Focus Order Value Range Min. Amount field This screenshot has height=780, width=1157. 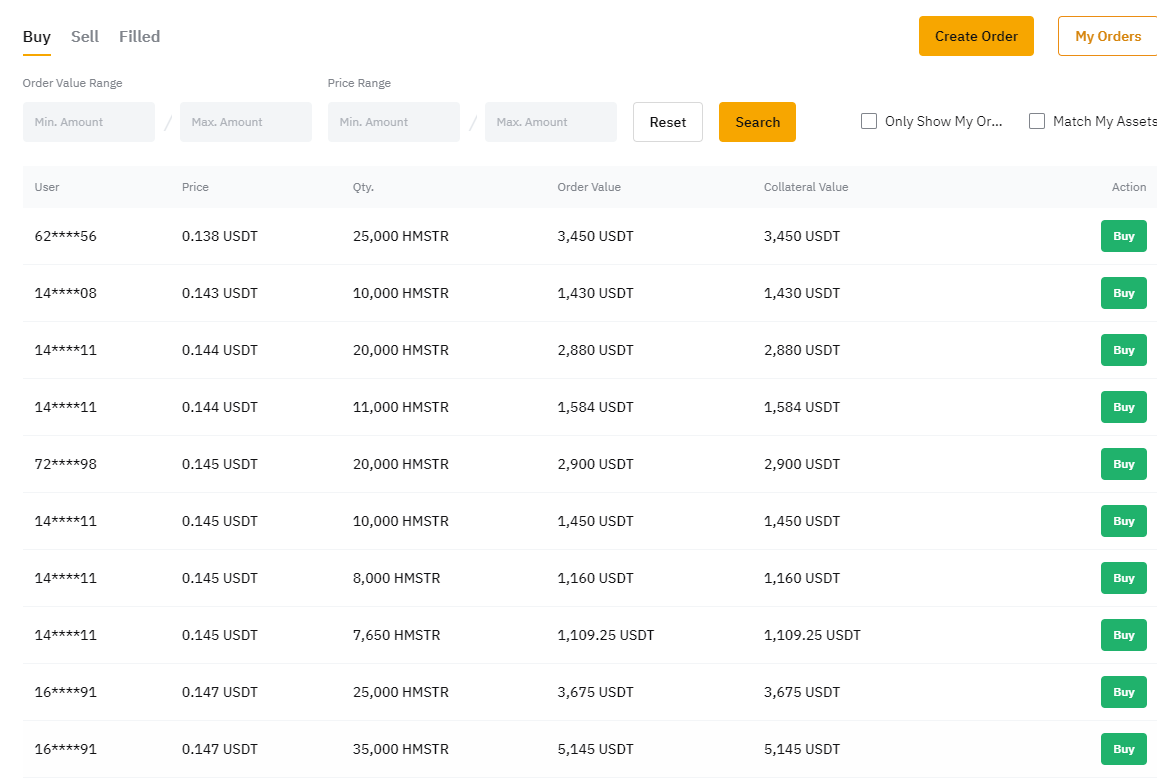point(89,122)
